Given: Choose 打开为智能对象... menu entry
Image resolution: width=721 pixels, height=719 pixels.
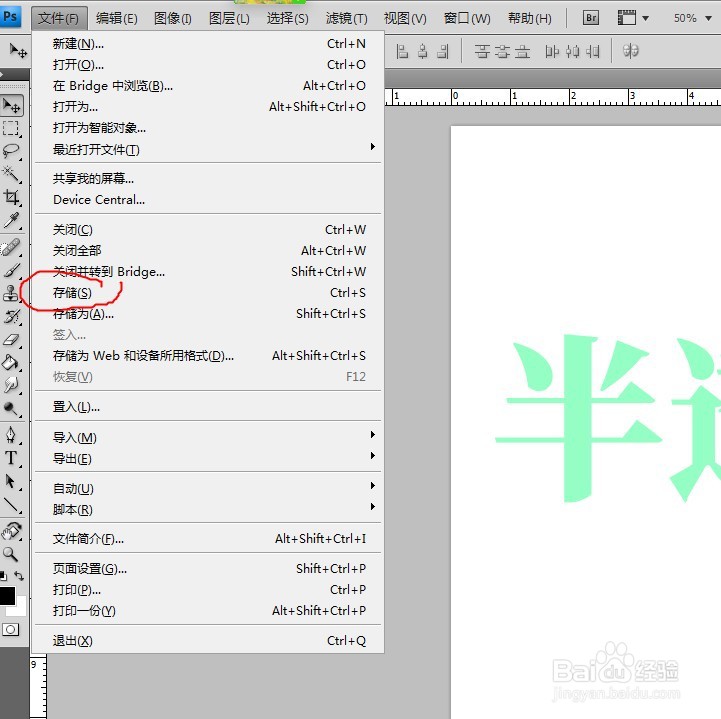Looking at the screenshot, I should pyautogui.click(x=208, y=127).
